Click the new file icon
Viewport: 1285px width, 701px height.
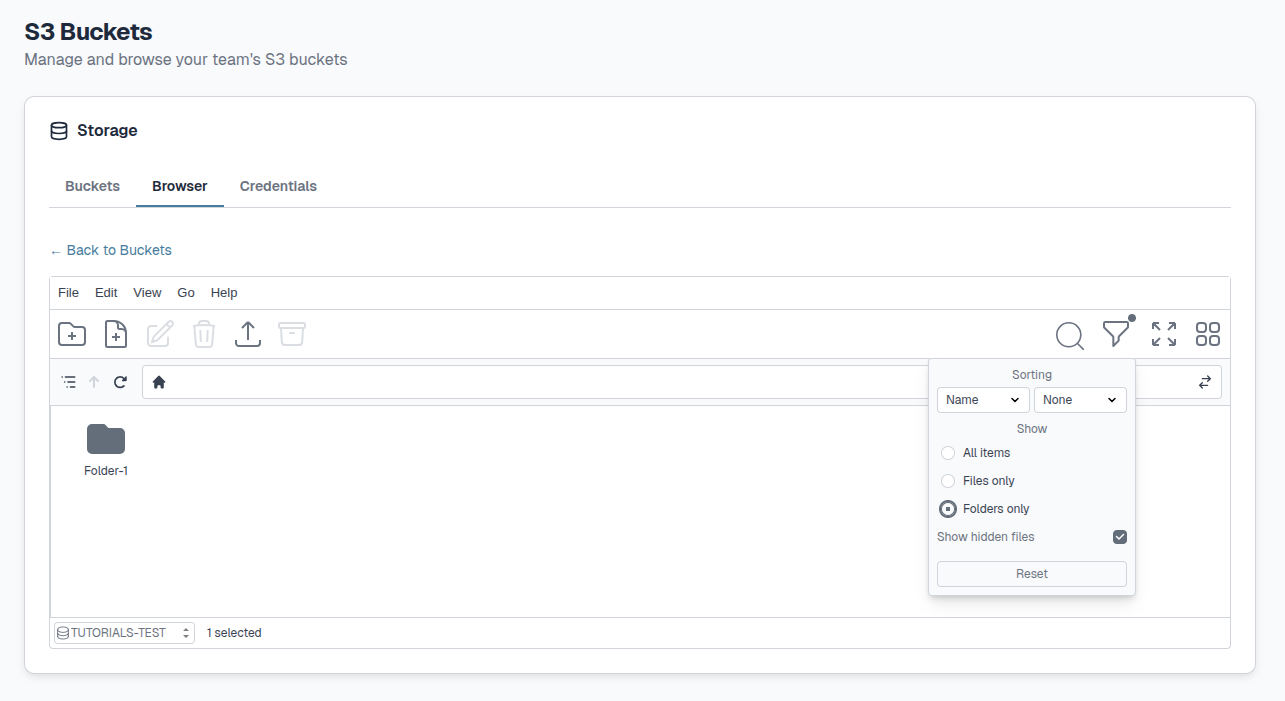[116, 334]
